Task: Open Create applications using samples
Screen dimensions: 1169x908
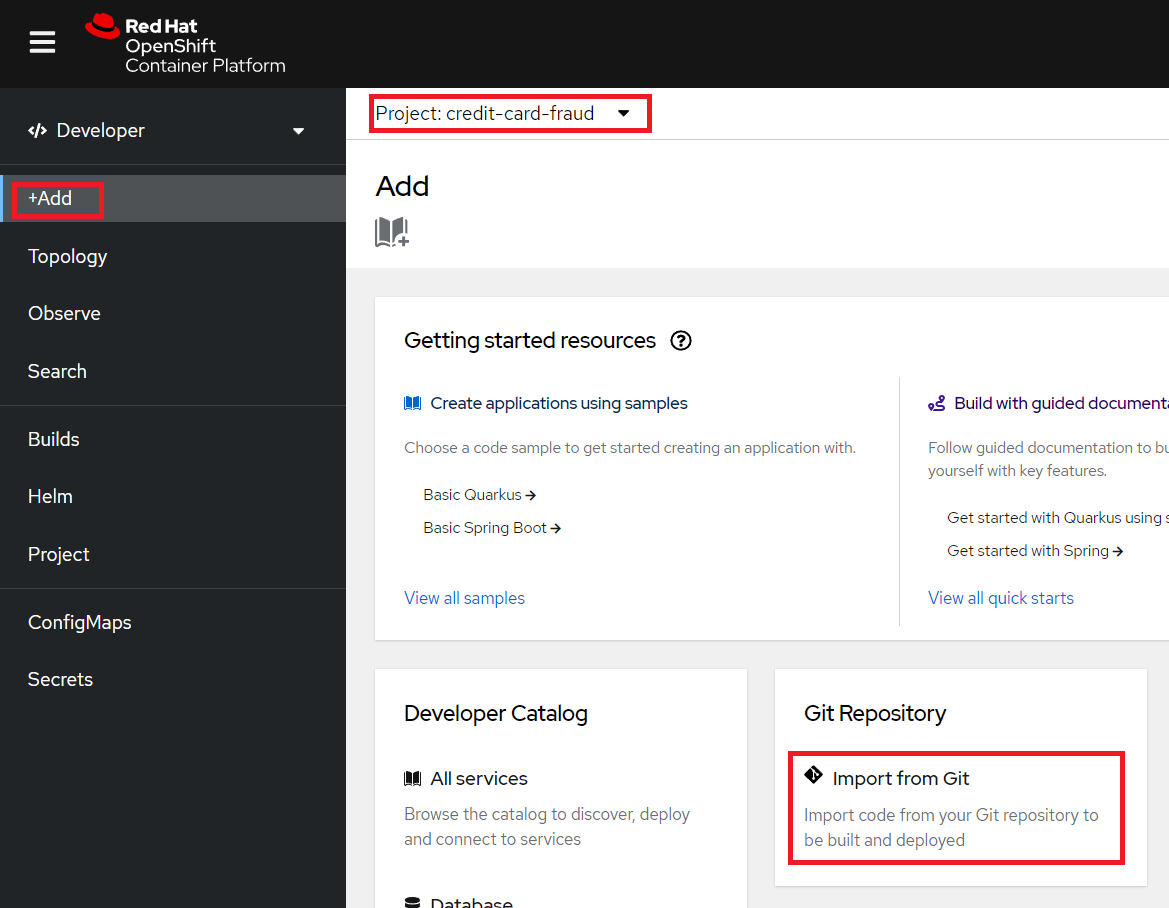Action: click(x=559, y=403)
